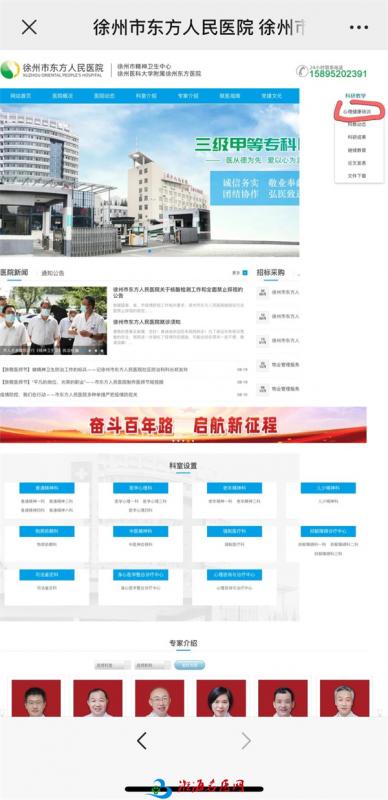Open the 科研教学 menu at top right
This screenshot has width=388, height=800.
(x=355, y=95)
